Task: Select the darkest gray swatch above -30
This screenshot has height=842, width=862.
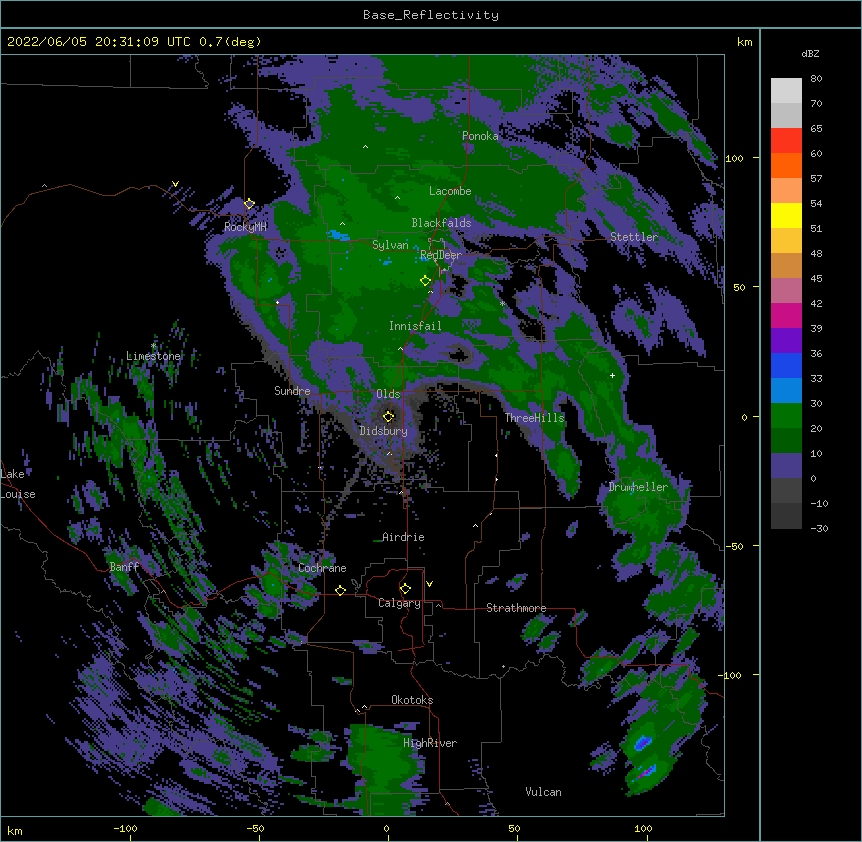Action: click(x=786, y=516)
